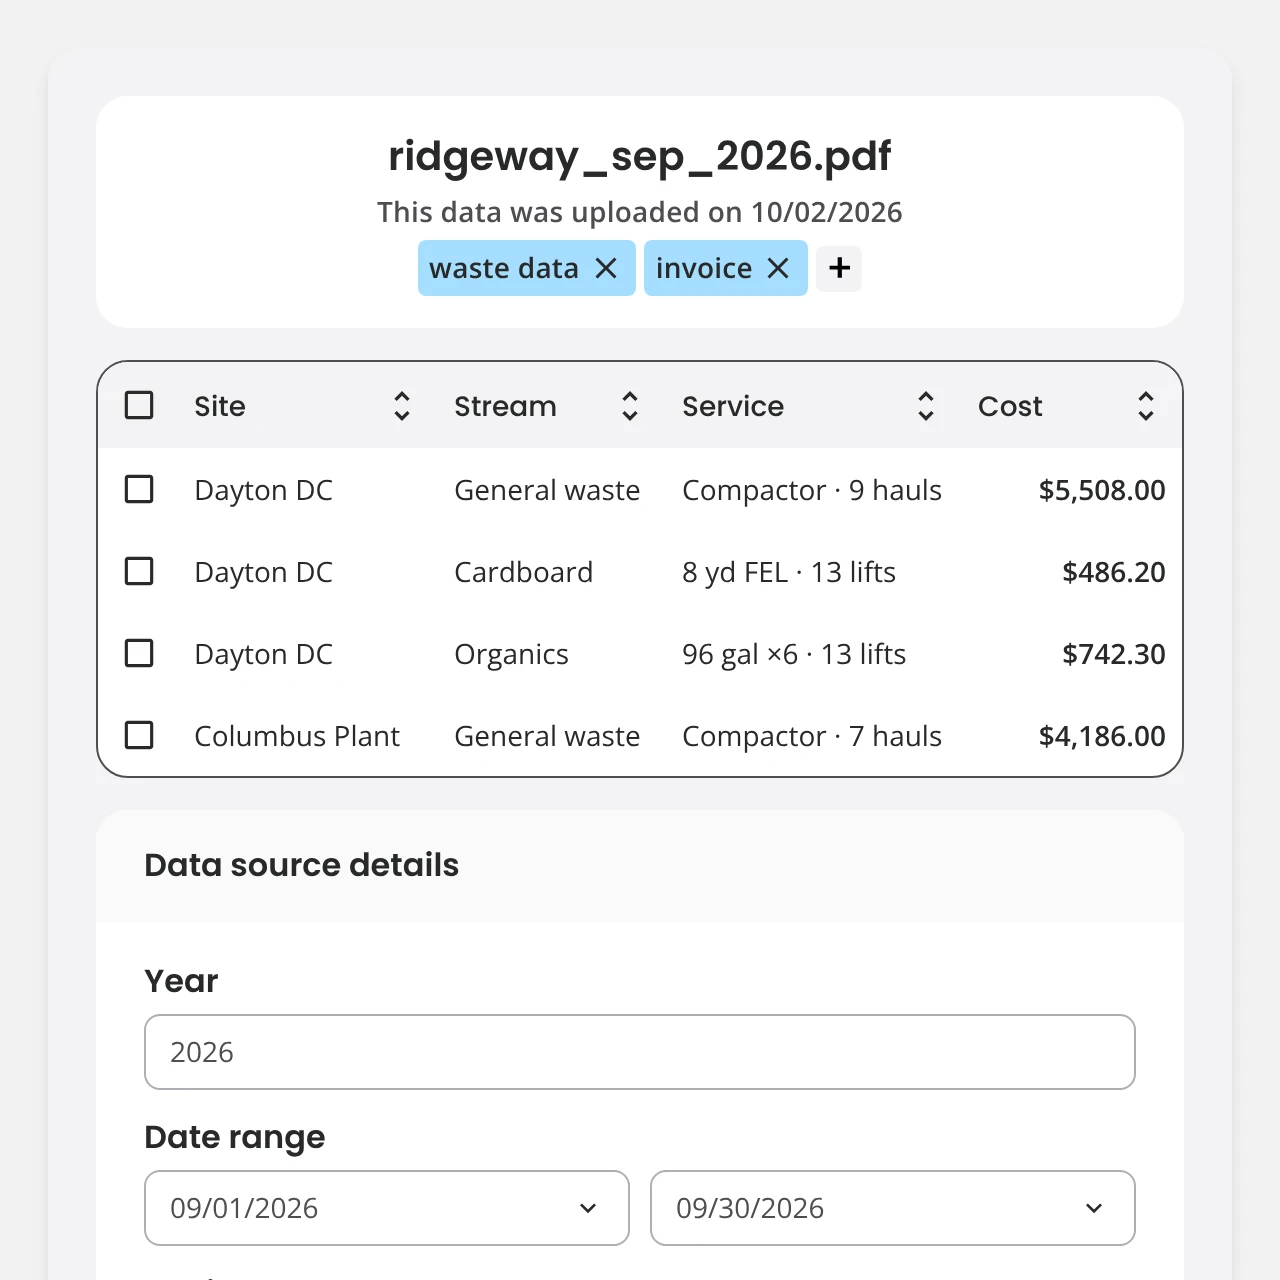Sort table by Service column
The image size is (1280, 1280).
[x=926, y=406]
